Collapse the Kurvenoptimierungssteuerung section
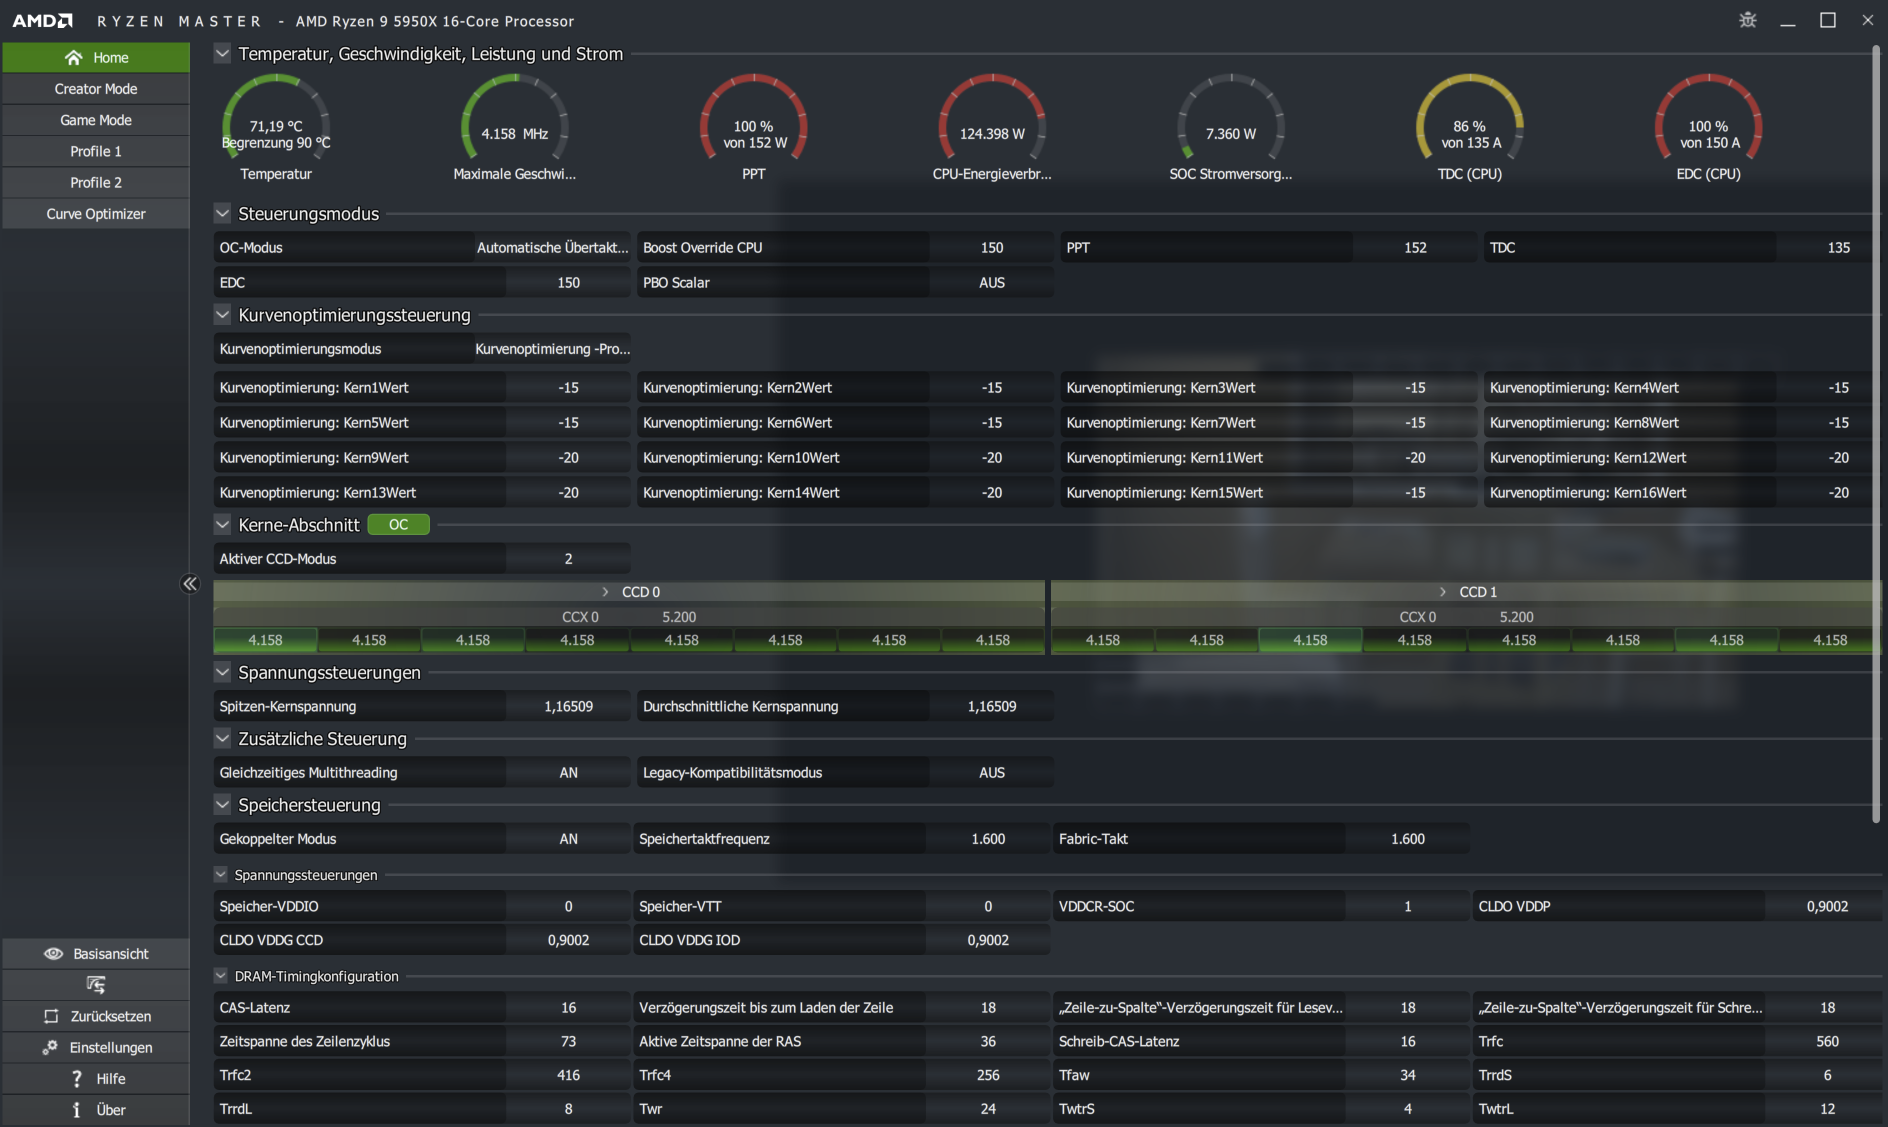The width and height of the screenshot is (1888, 1127). point(223,315)
